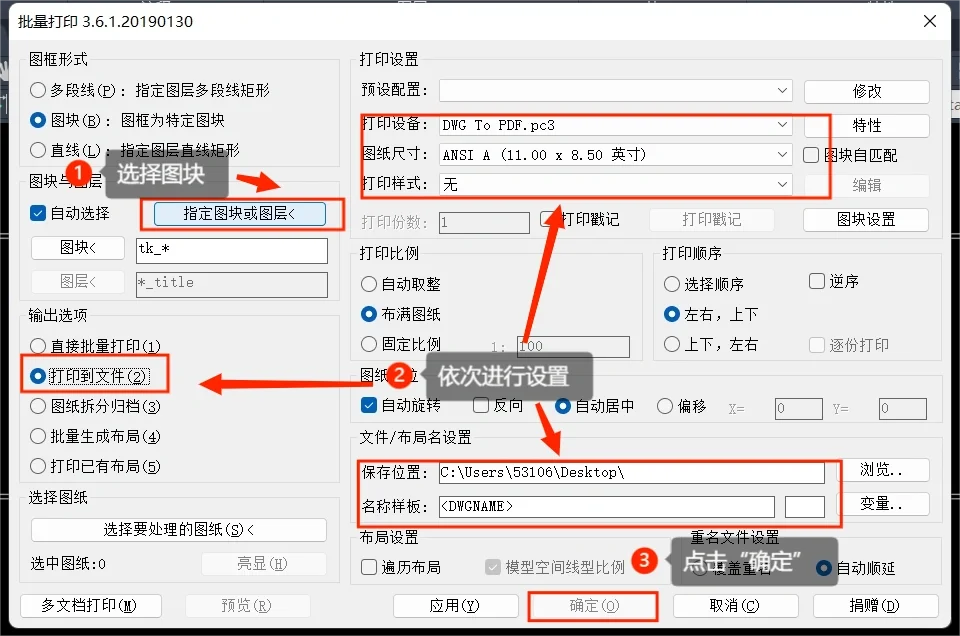Click the 确定 button to confirm
Image resolution: width=960 pixels, height=636 pixels.
(x=592, y=605)
